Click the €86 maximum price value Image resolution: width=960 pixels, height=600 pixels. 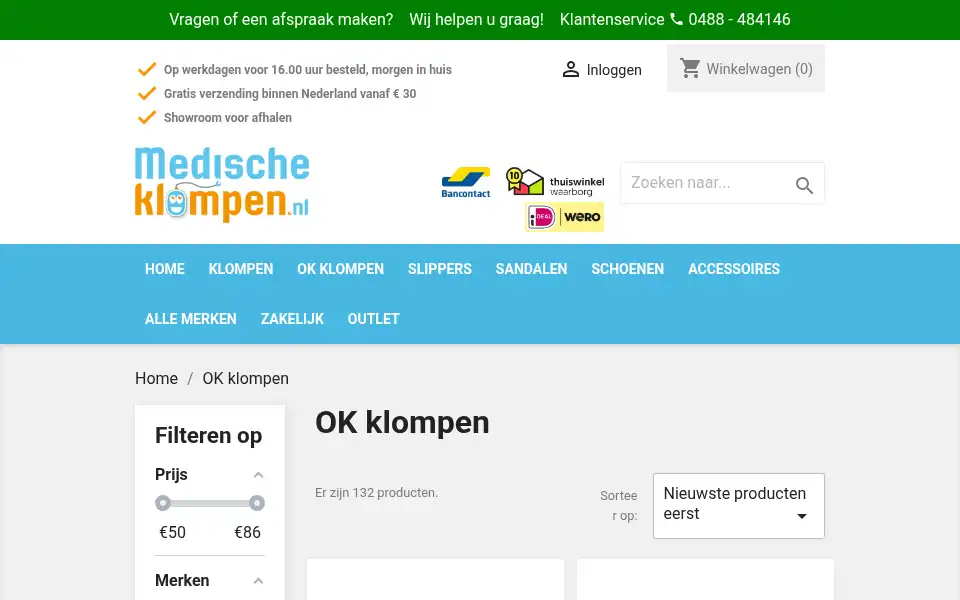[247, 532]
